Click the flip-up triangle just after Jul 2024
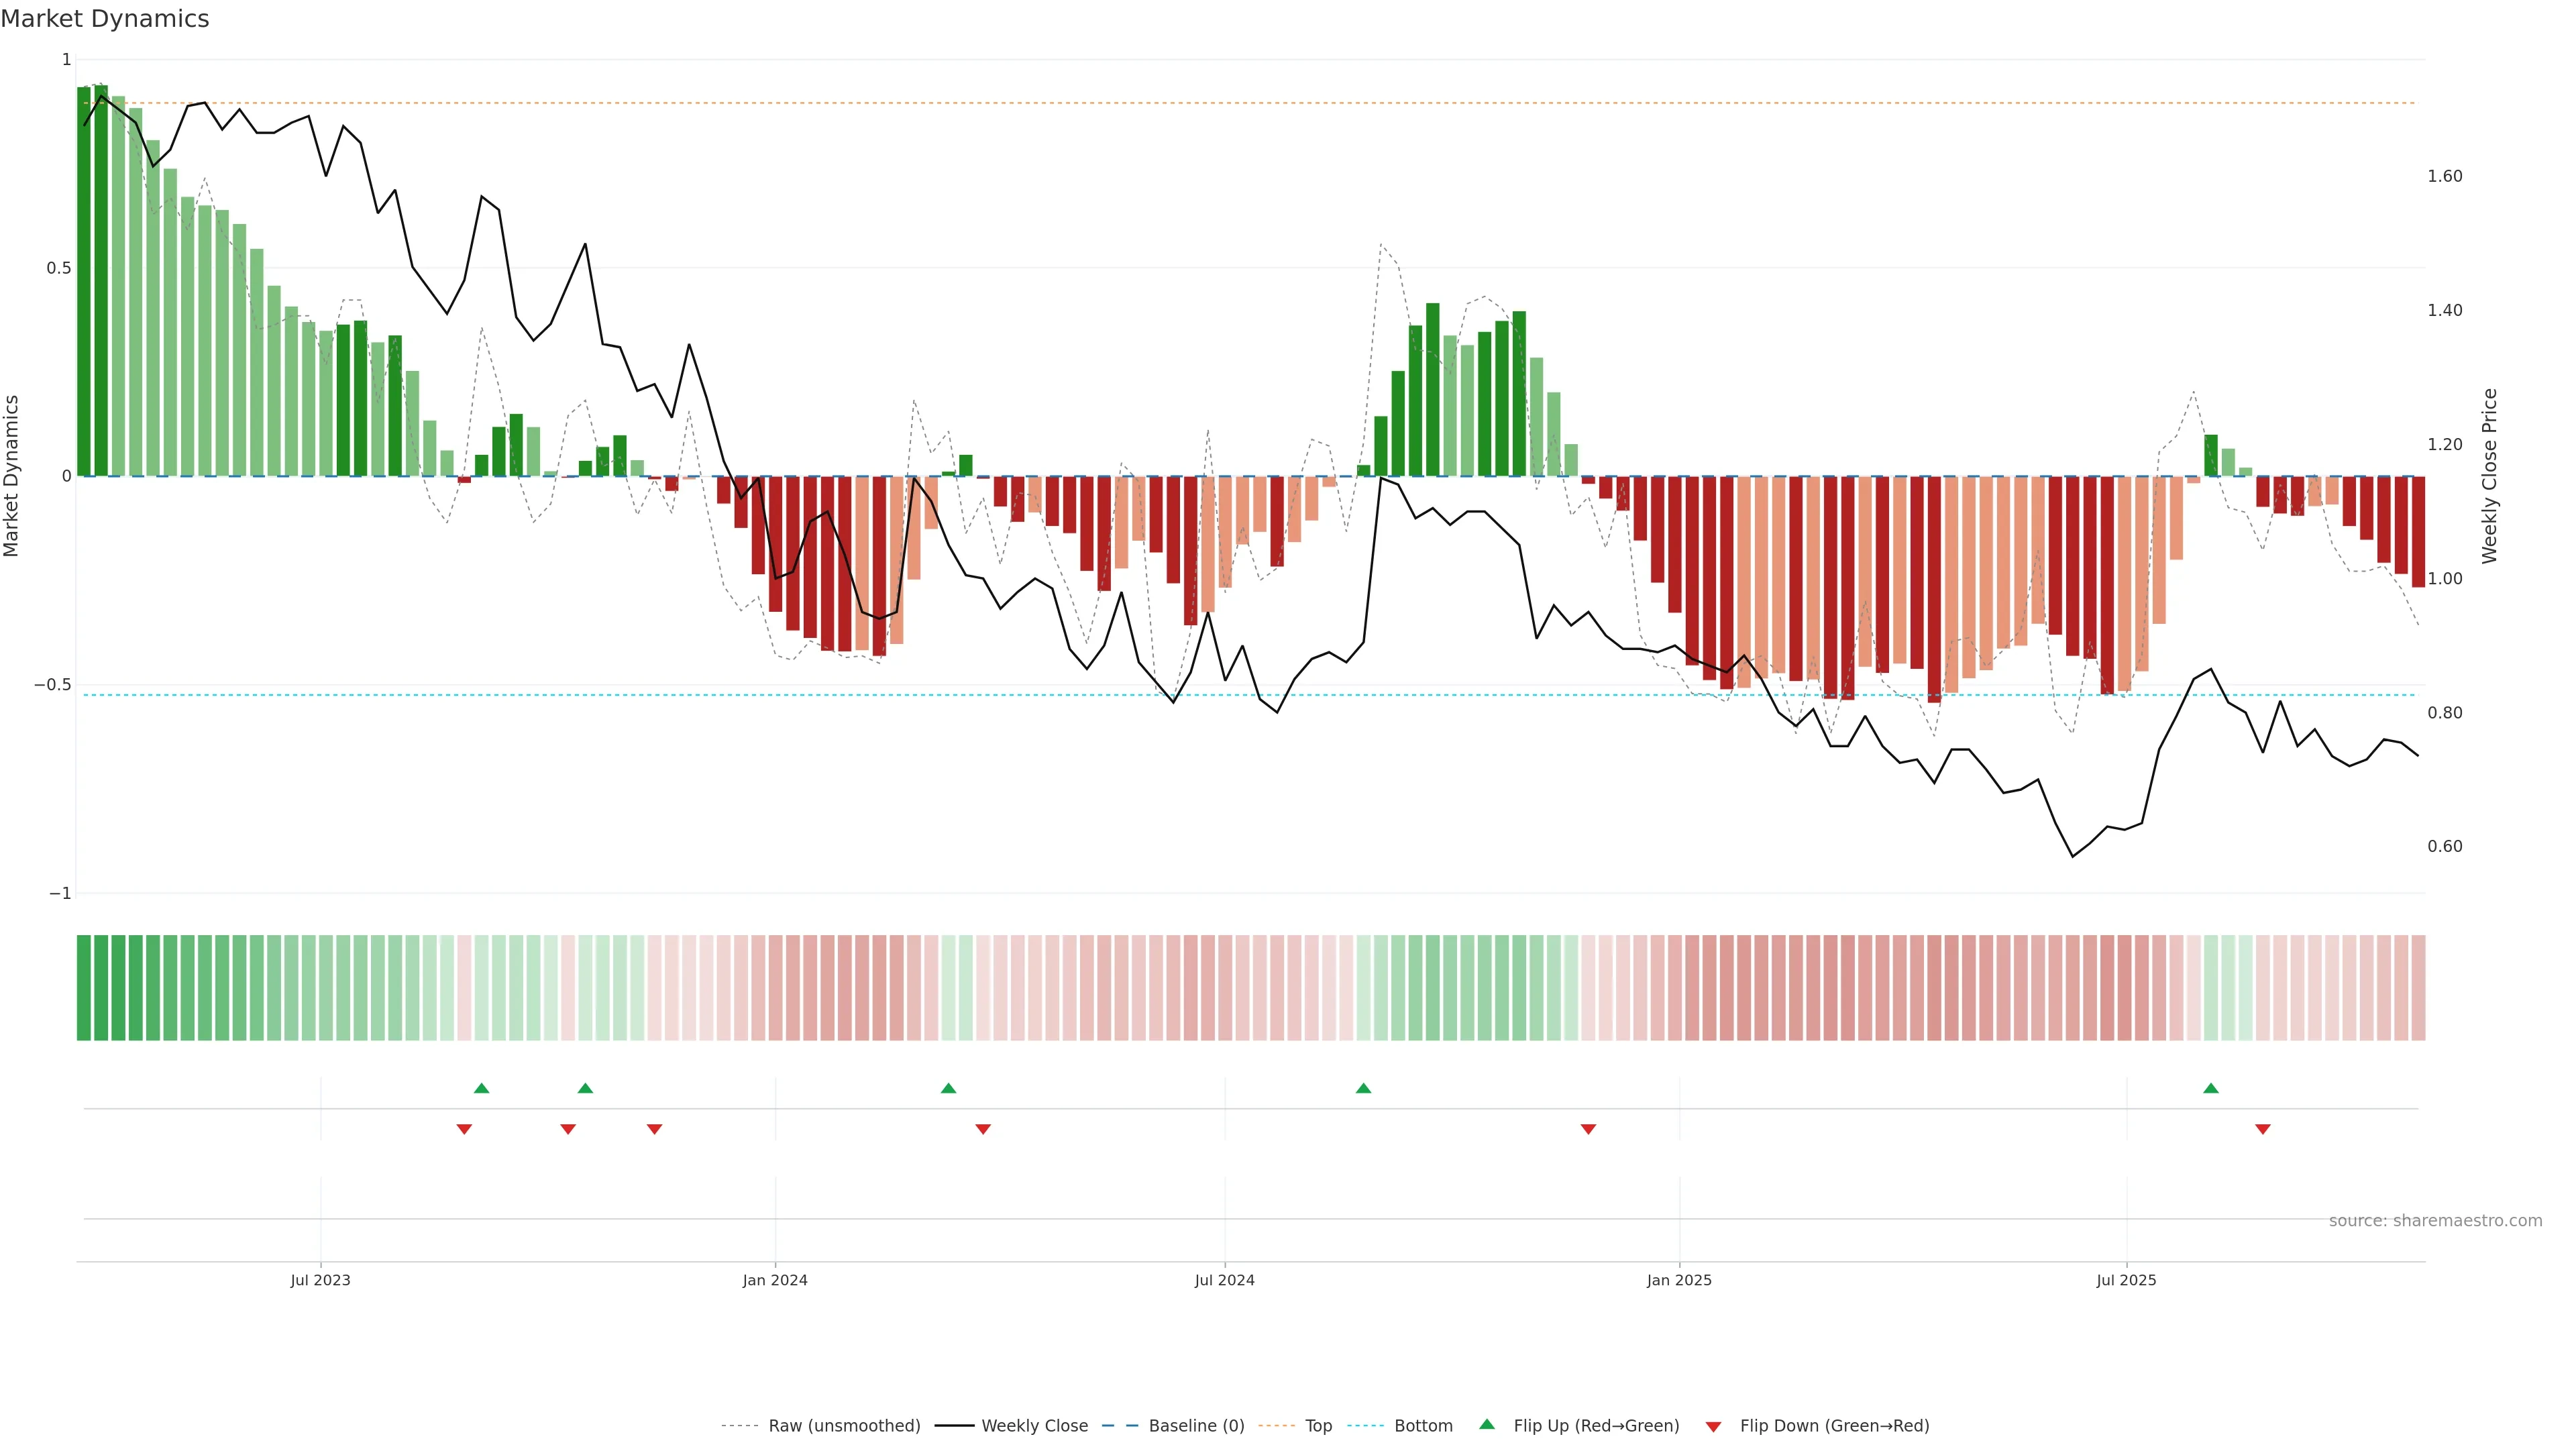 [x=1363, y=1088]
